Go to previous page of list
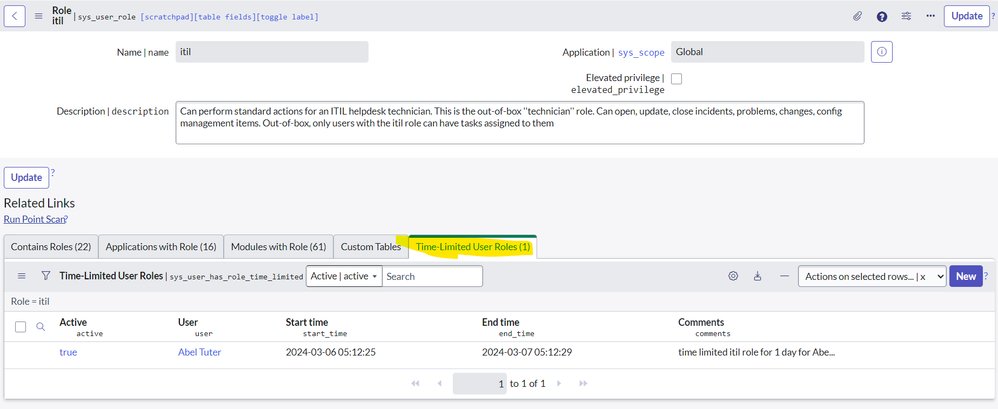 439,384
